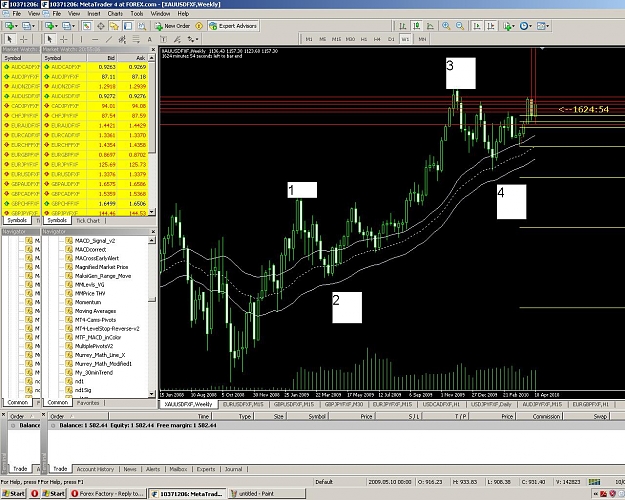625x500 pixels.
Task: Select the Fibonacci retracement tool
Action: point(136,39)
